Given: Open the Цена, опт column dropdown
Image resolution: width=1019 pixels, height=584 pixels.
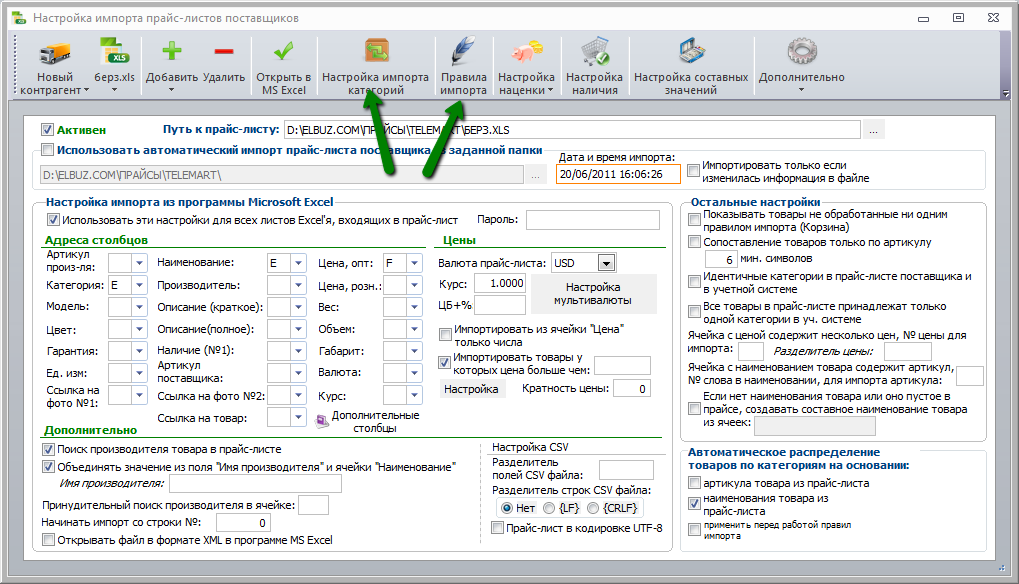Looking at the screenshot, I should 415,263.
